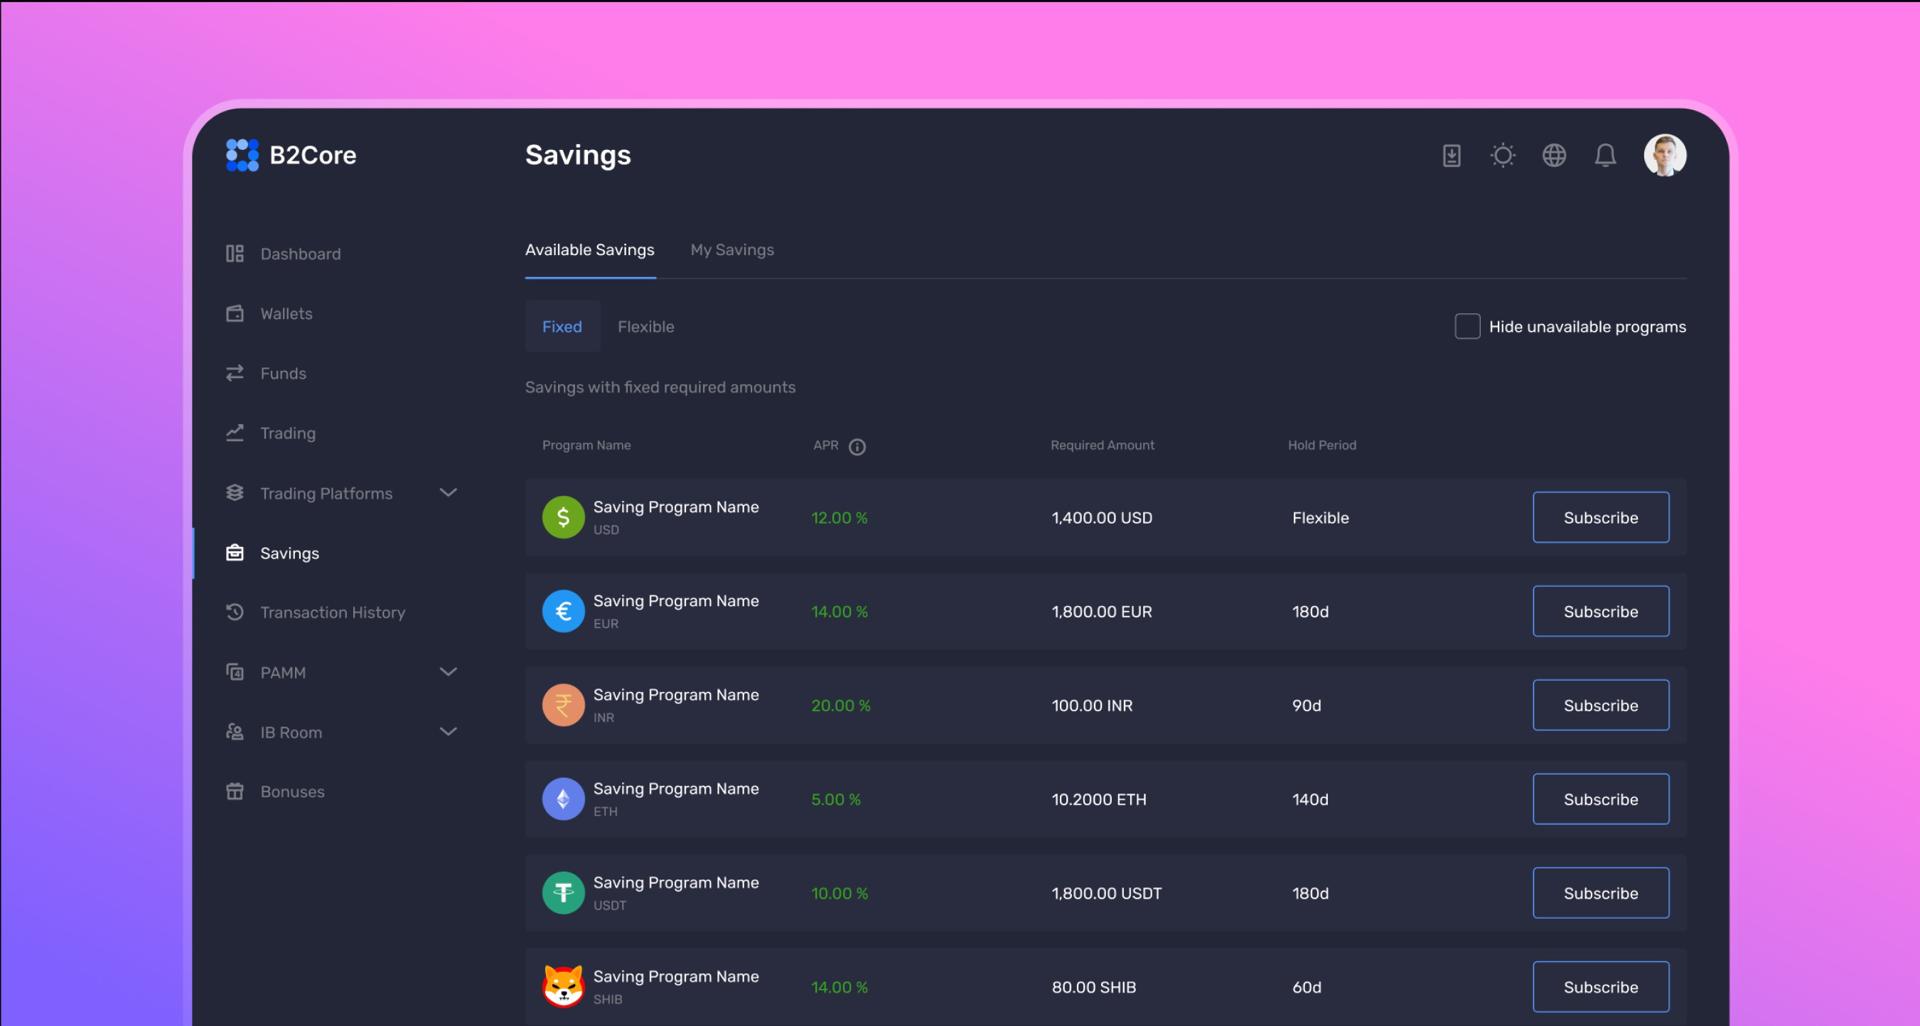The height and width of the screenshot is (1026, 1920).
Task: Click the Wallets sidebar icon
Action: pos(235,314)
